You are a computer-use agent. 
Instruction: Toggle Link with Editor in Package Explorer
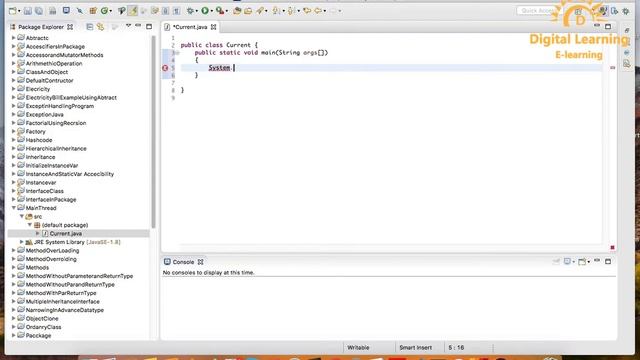click(x=100, y=27)
